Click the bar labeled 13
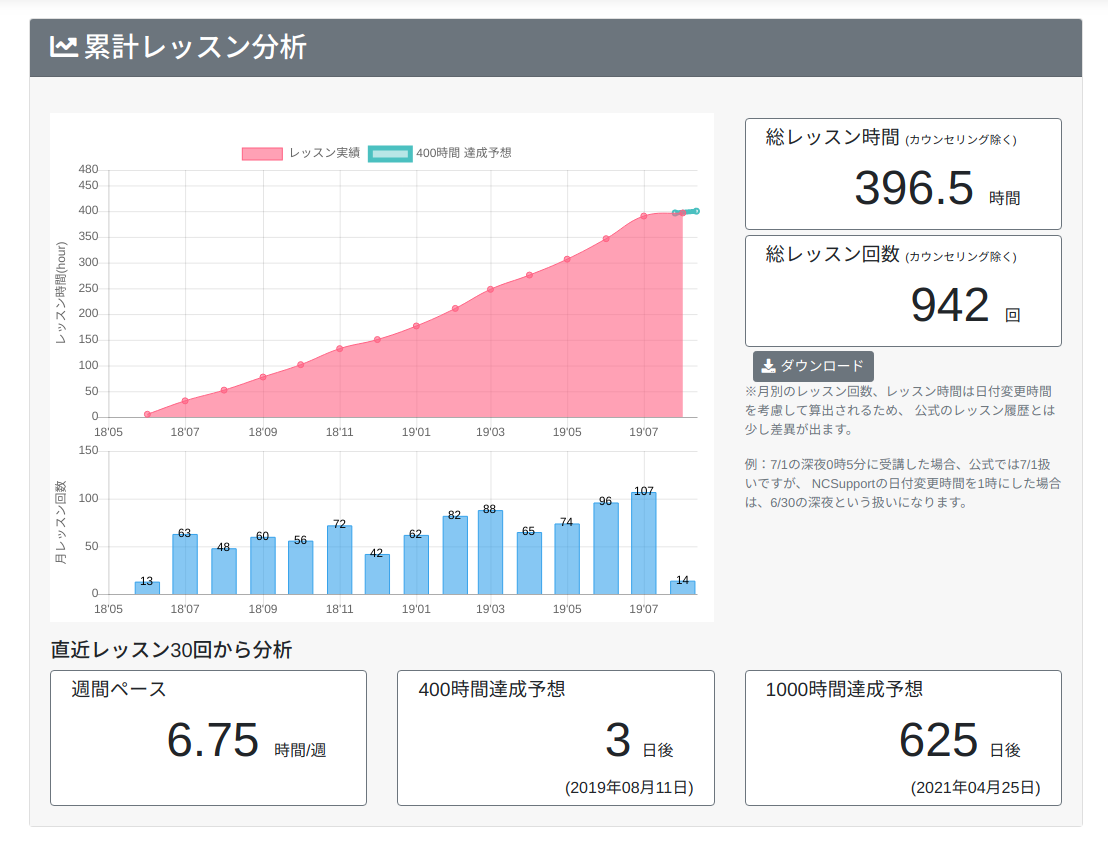The image size is (1108, 845). click(147, 588)
